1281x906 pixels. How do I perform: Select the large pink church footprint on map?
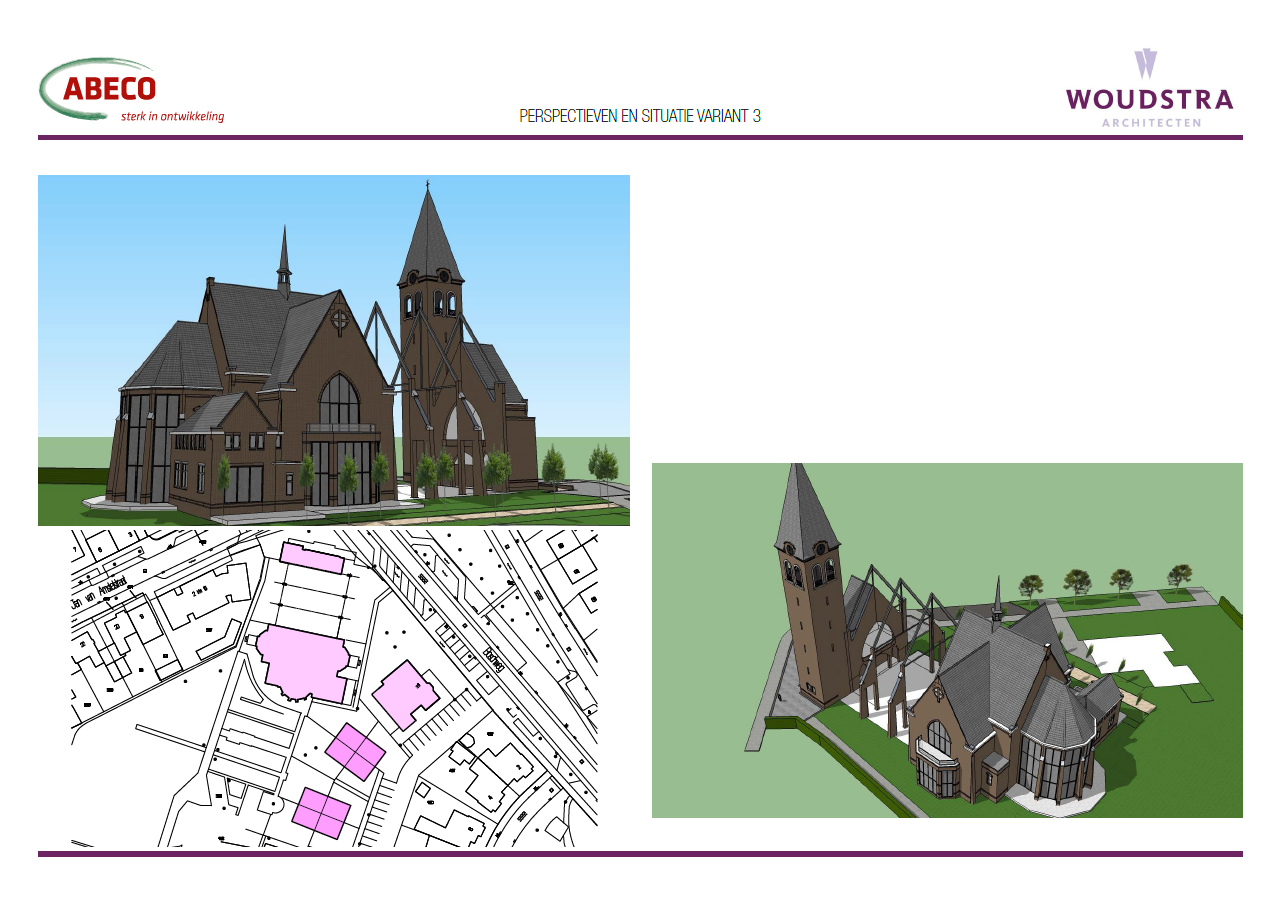tap(303, 661)
